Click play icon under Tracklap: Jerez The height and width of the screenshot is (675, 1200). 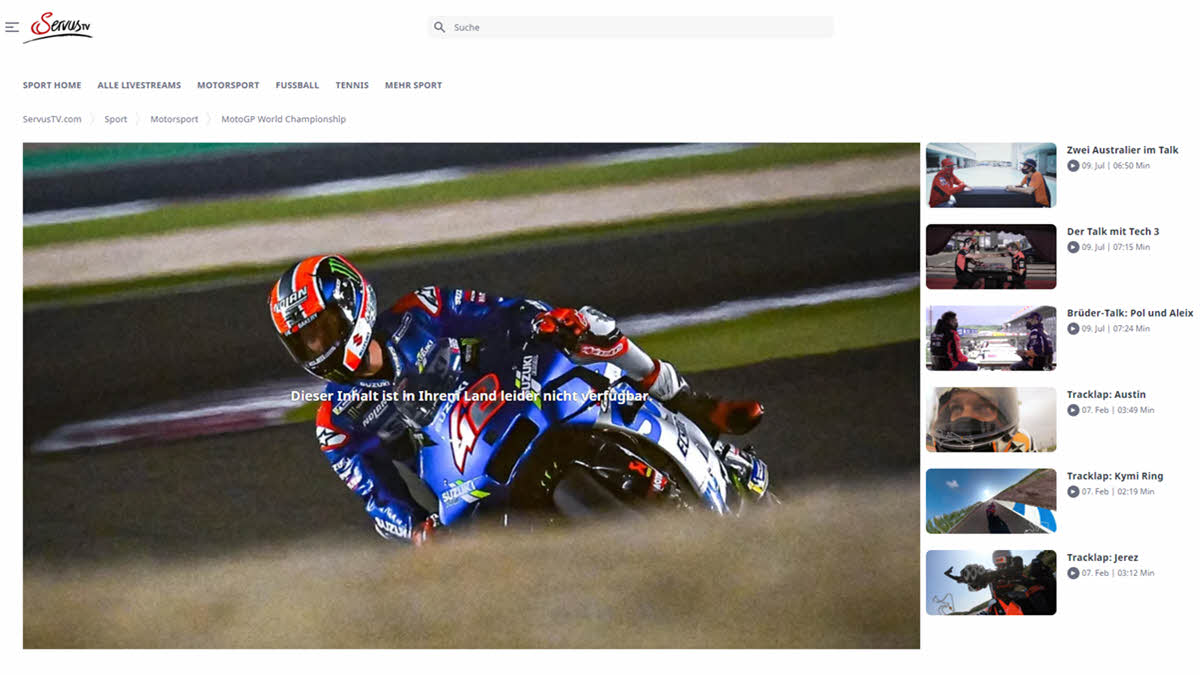click(1073, 573)
